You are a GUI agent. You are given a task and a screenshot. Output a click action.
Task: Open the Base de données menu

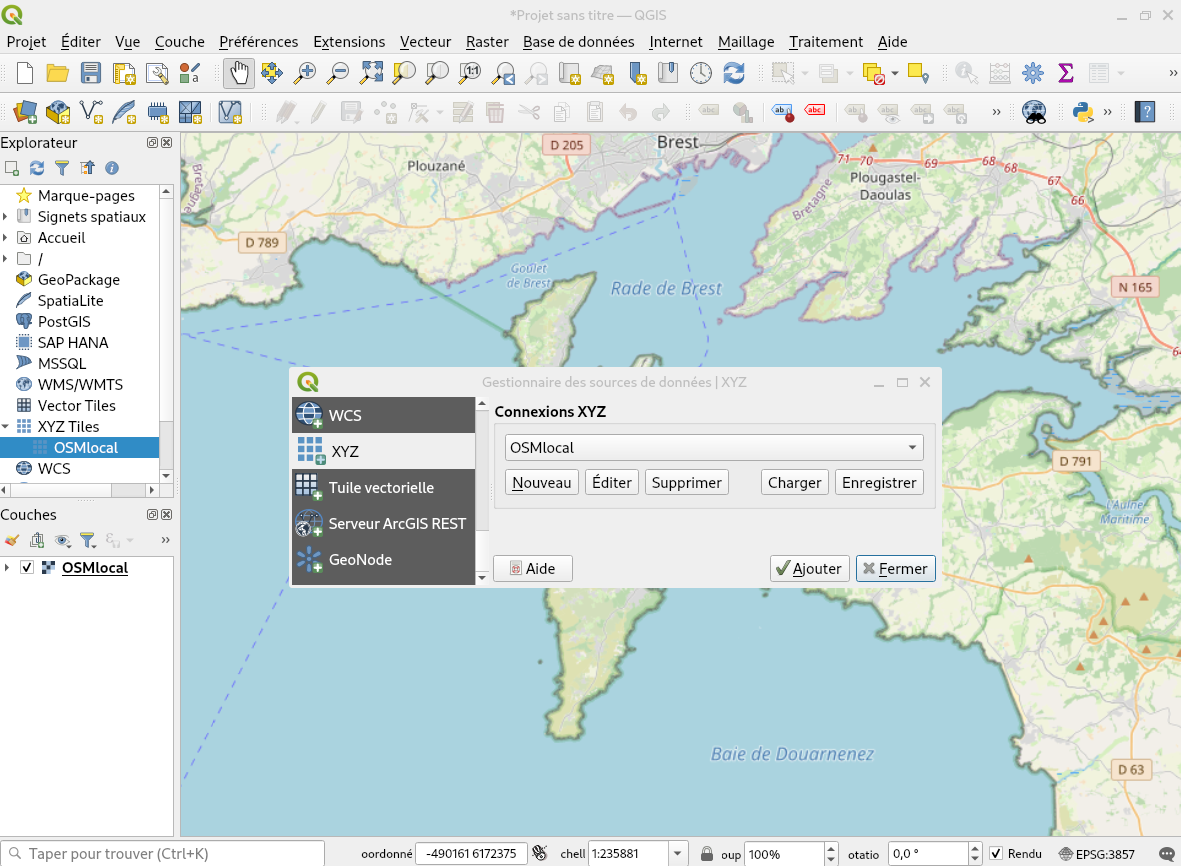pos(578,41)
